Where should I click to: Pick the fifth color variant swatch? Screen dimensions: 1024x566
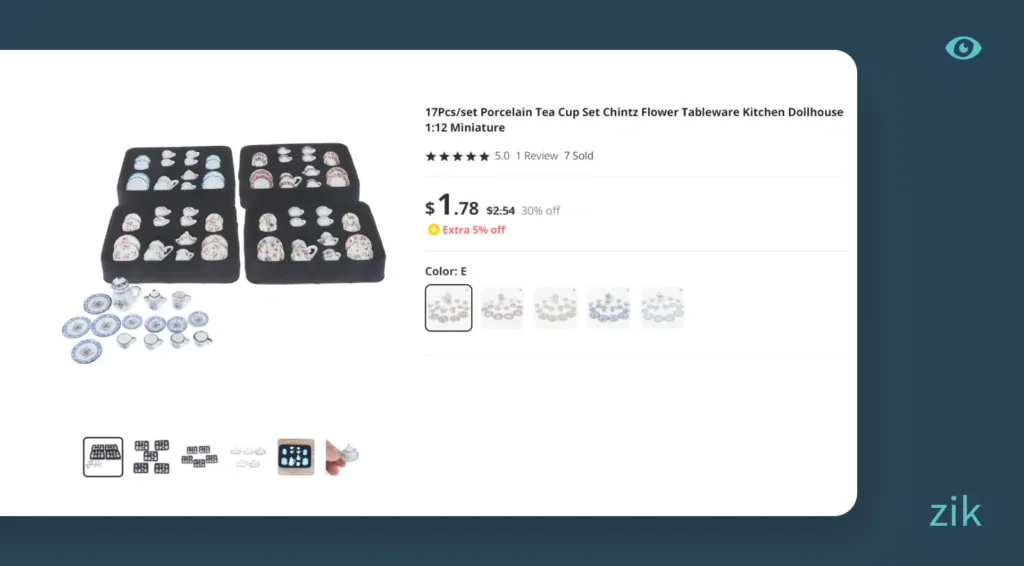point(662,307)
